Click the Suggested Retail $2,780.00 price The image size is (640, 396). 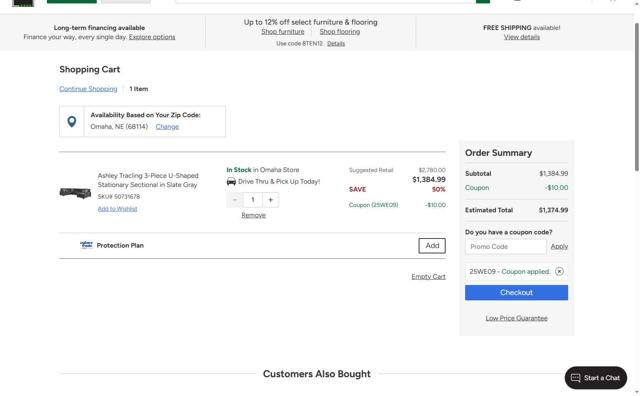(x=432, y=170)
